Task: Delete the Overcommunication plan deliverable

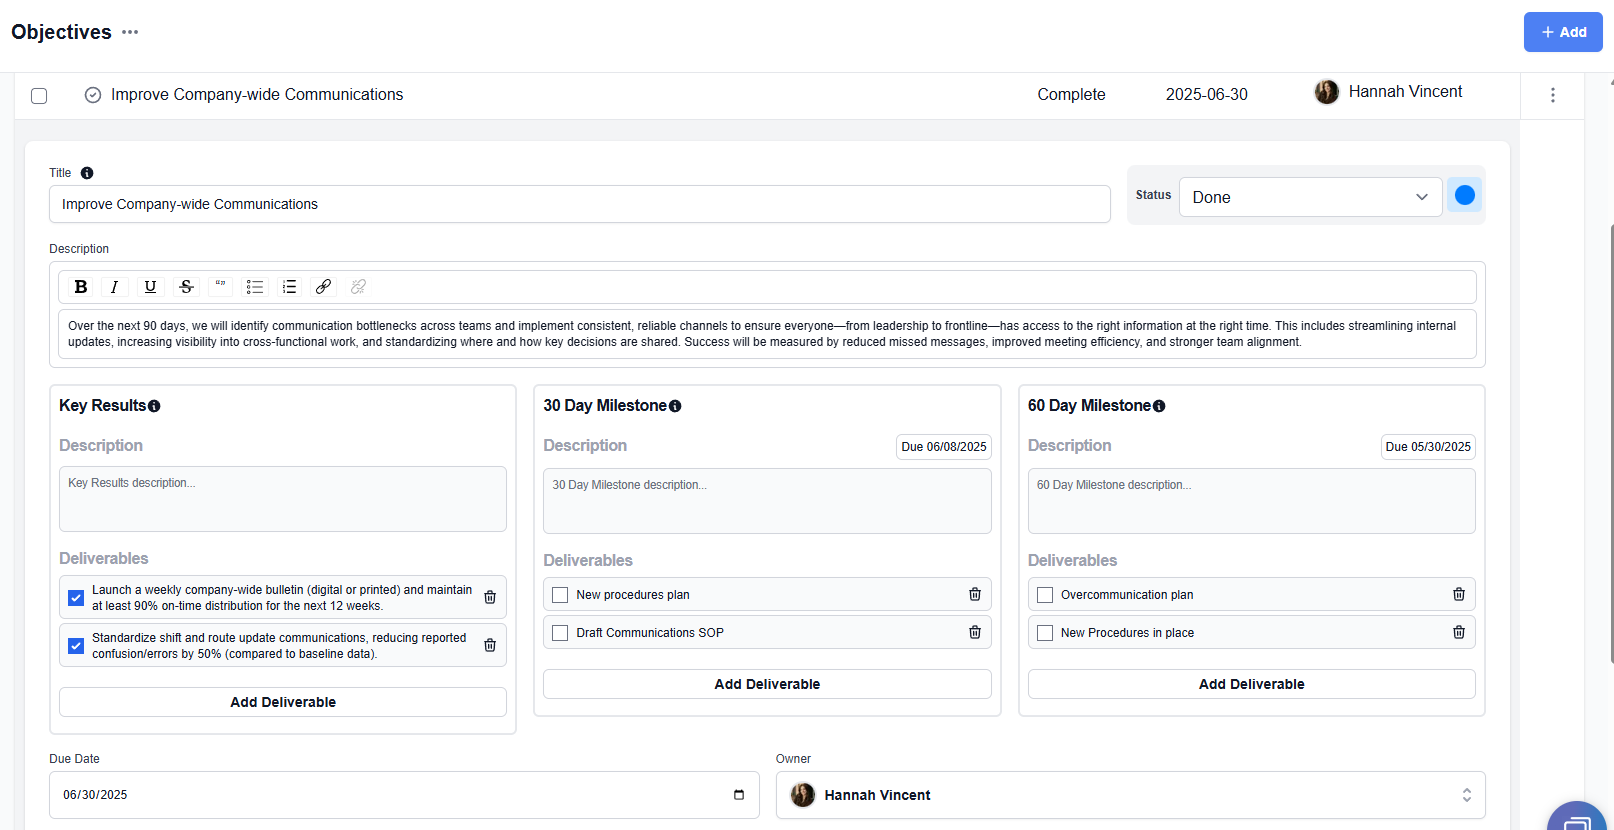Action: coord(1459,594)
